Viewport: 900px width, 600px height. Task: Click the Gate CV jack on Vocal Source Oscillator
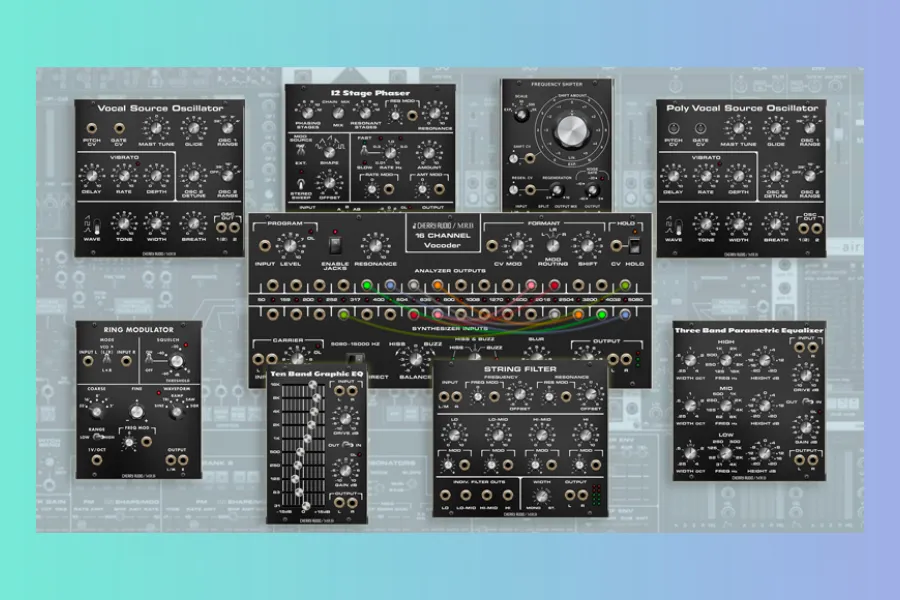pyautogui.click(x=120, y=128)
